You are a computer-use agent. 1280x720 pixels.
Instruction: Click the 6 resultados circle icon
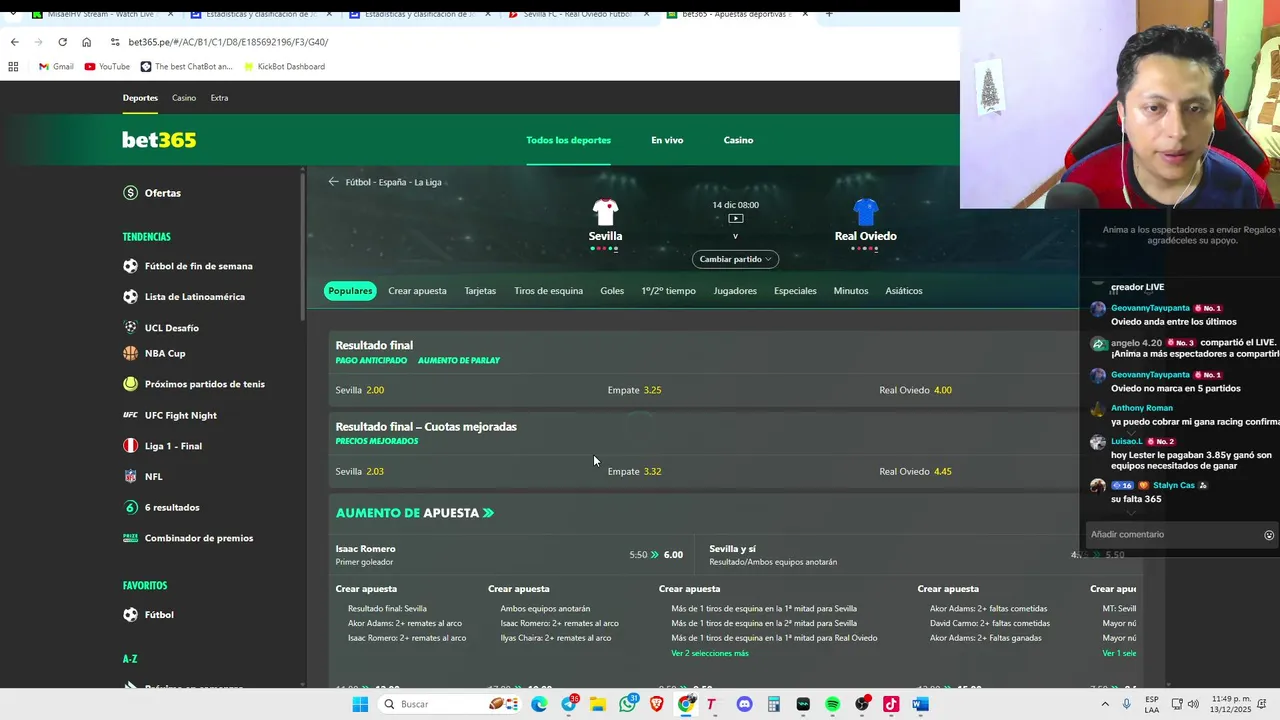pos(130,507)
